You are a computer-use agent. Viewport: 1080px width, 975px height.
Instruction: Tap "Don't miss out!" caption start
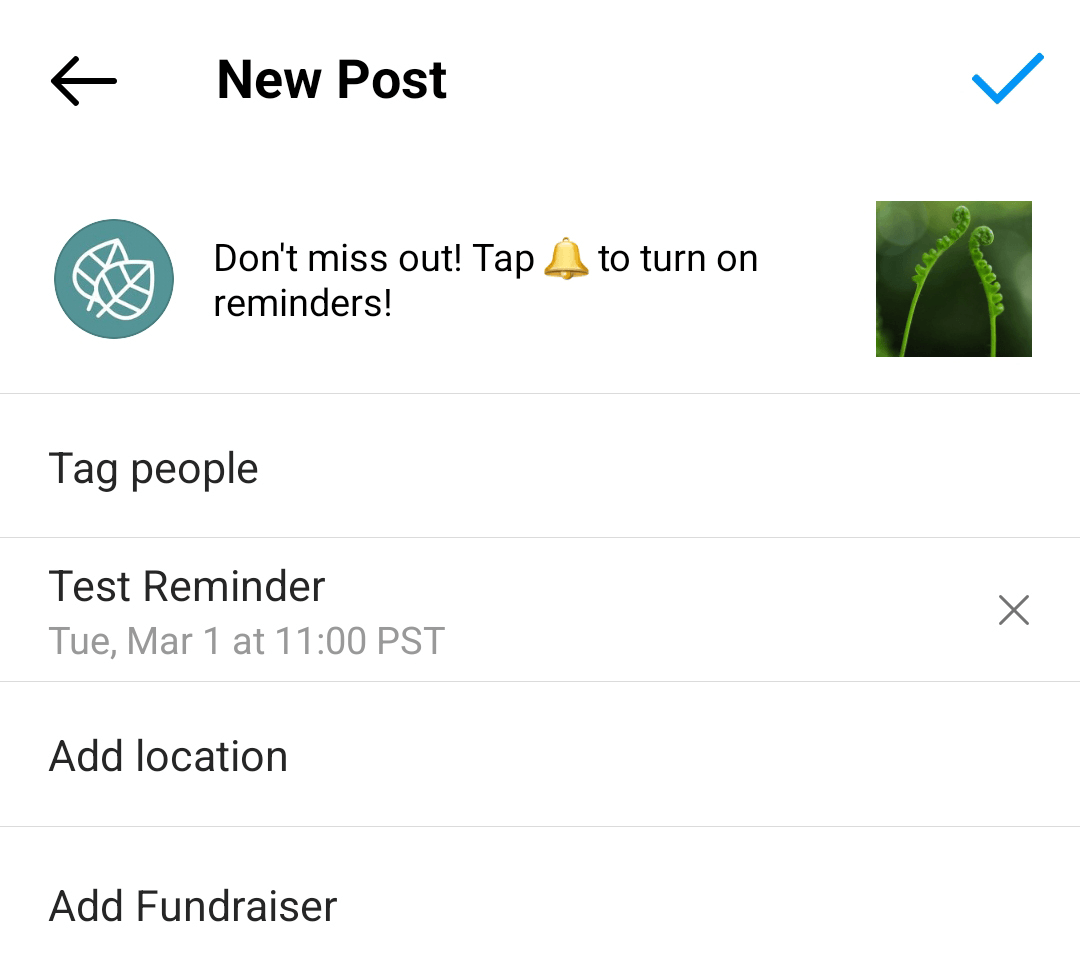tap(338, 259)
